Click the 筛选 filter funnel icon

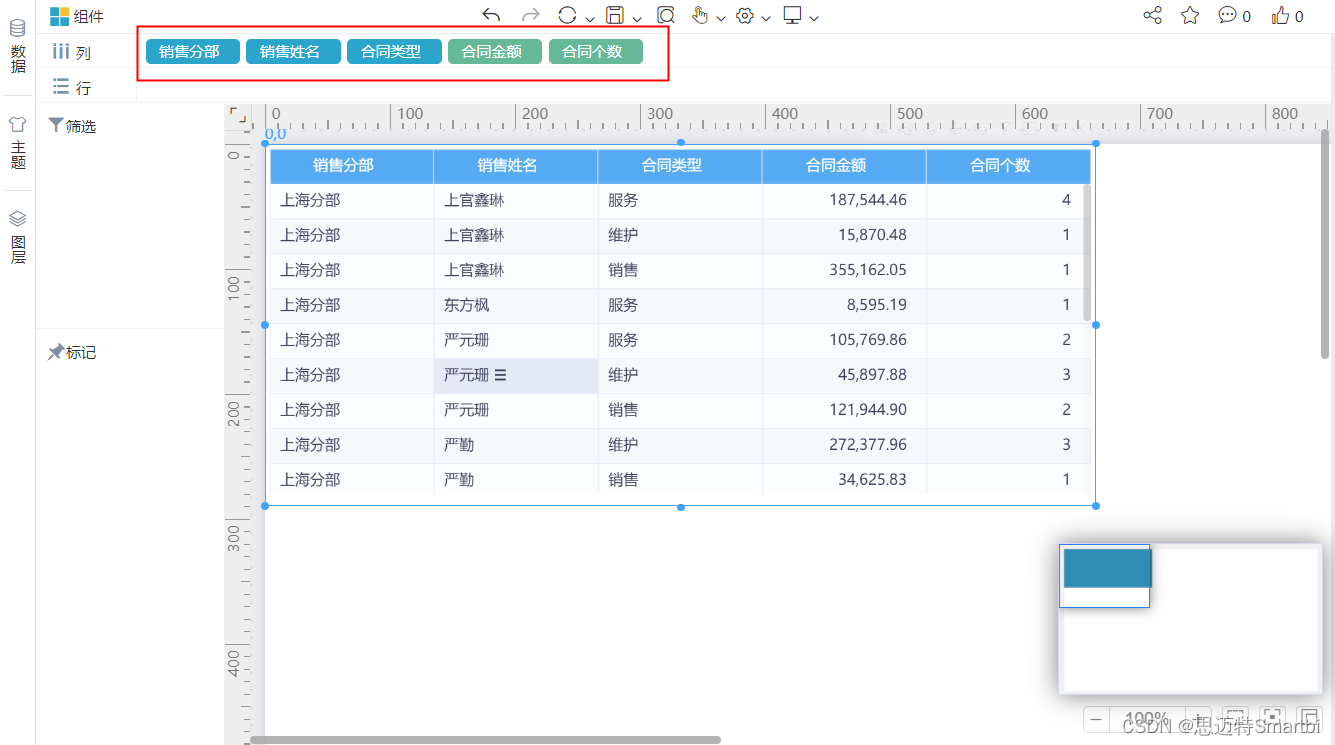click(x=56, y=126)
